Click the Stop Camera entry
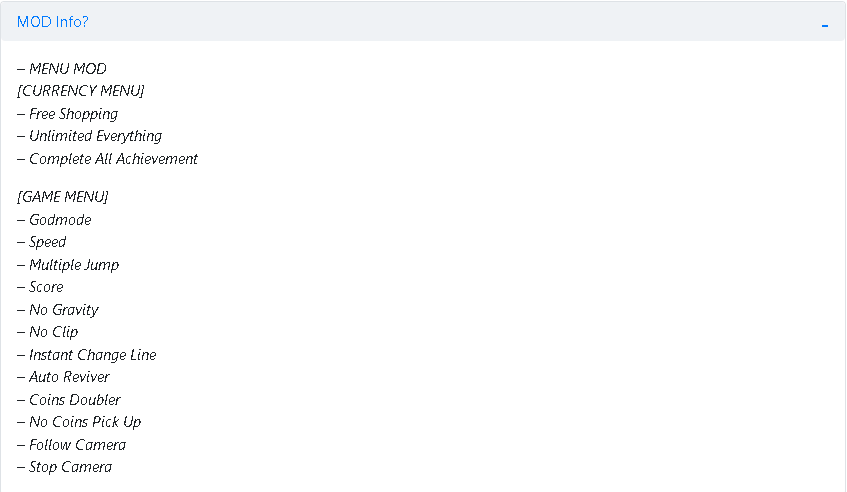Viewport: 847px width, 492px height. [64, 467]
